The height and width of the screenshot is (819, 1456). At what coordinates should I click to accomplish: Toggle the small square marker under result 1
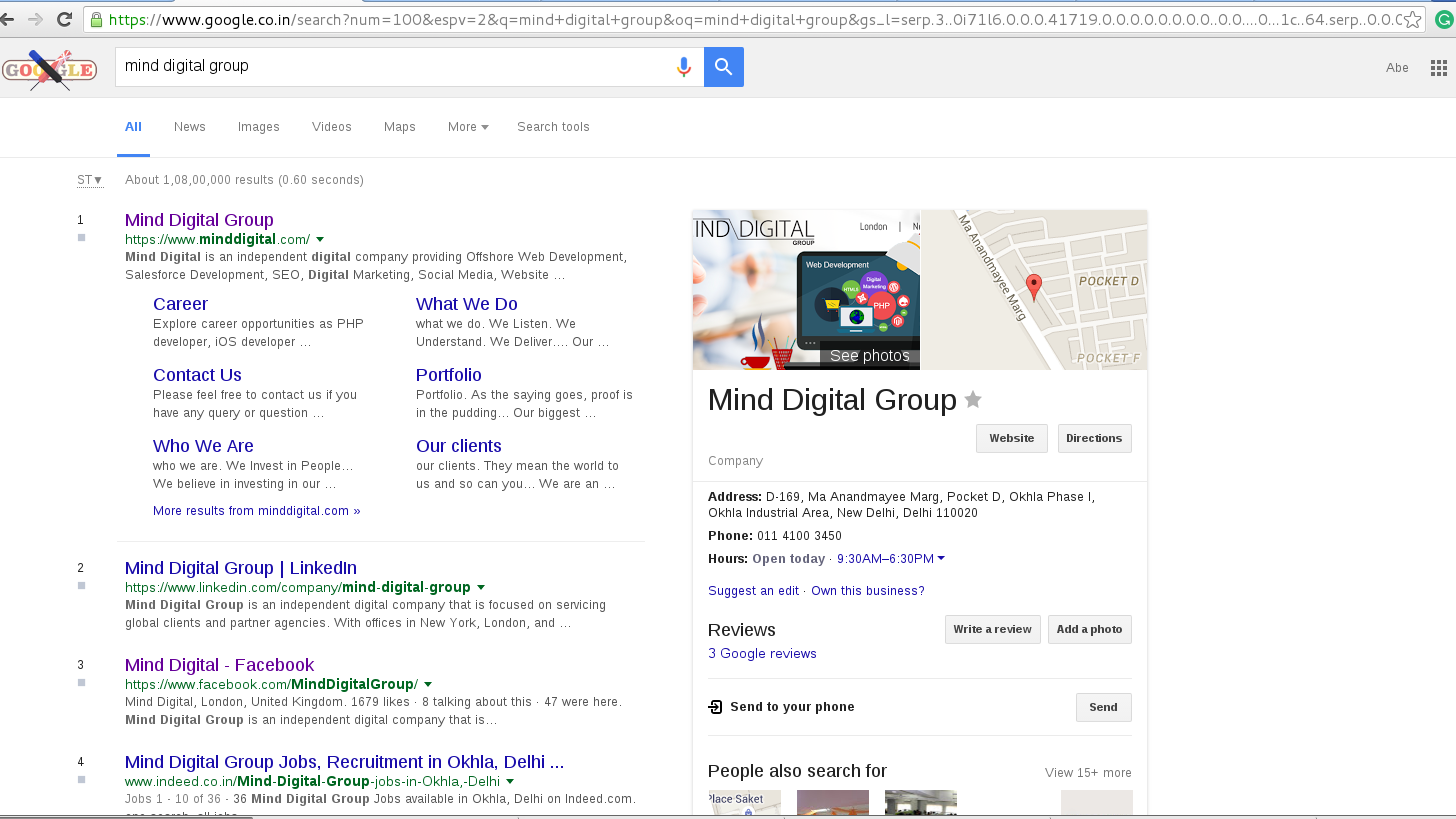point(81,237)
